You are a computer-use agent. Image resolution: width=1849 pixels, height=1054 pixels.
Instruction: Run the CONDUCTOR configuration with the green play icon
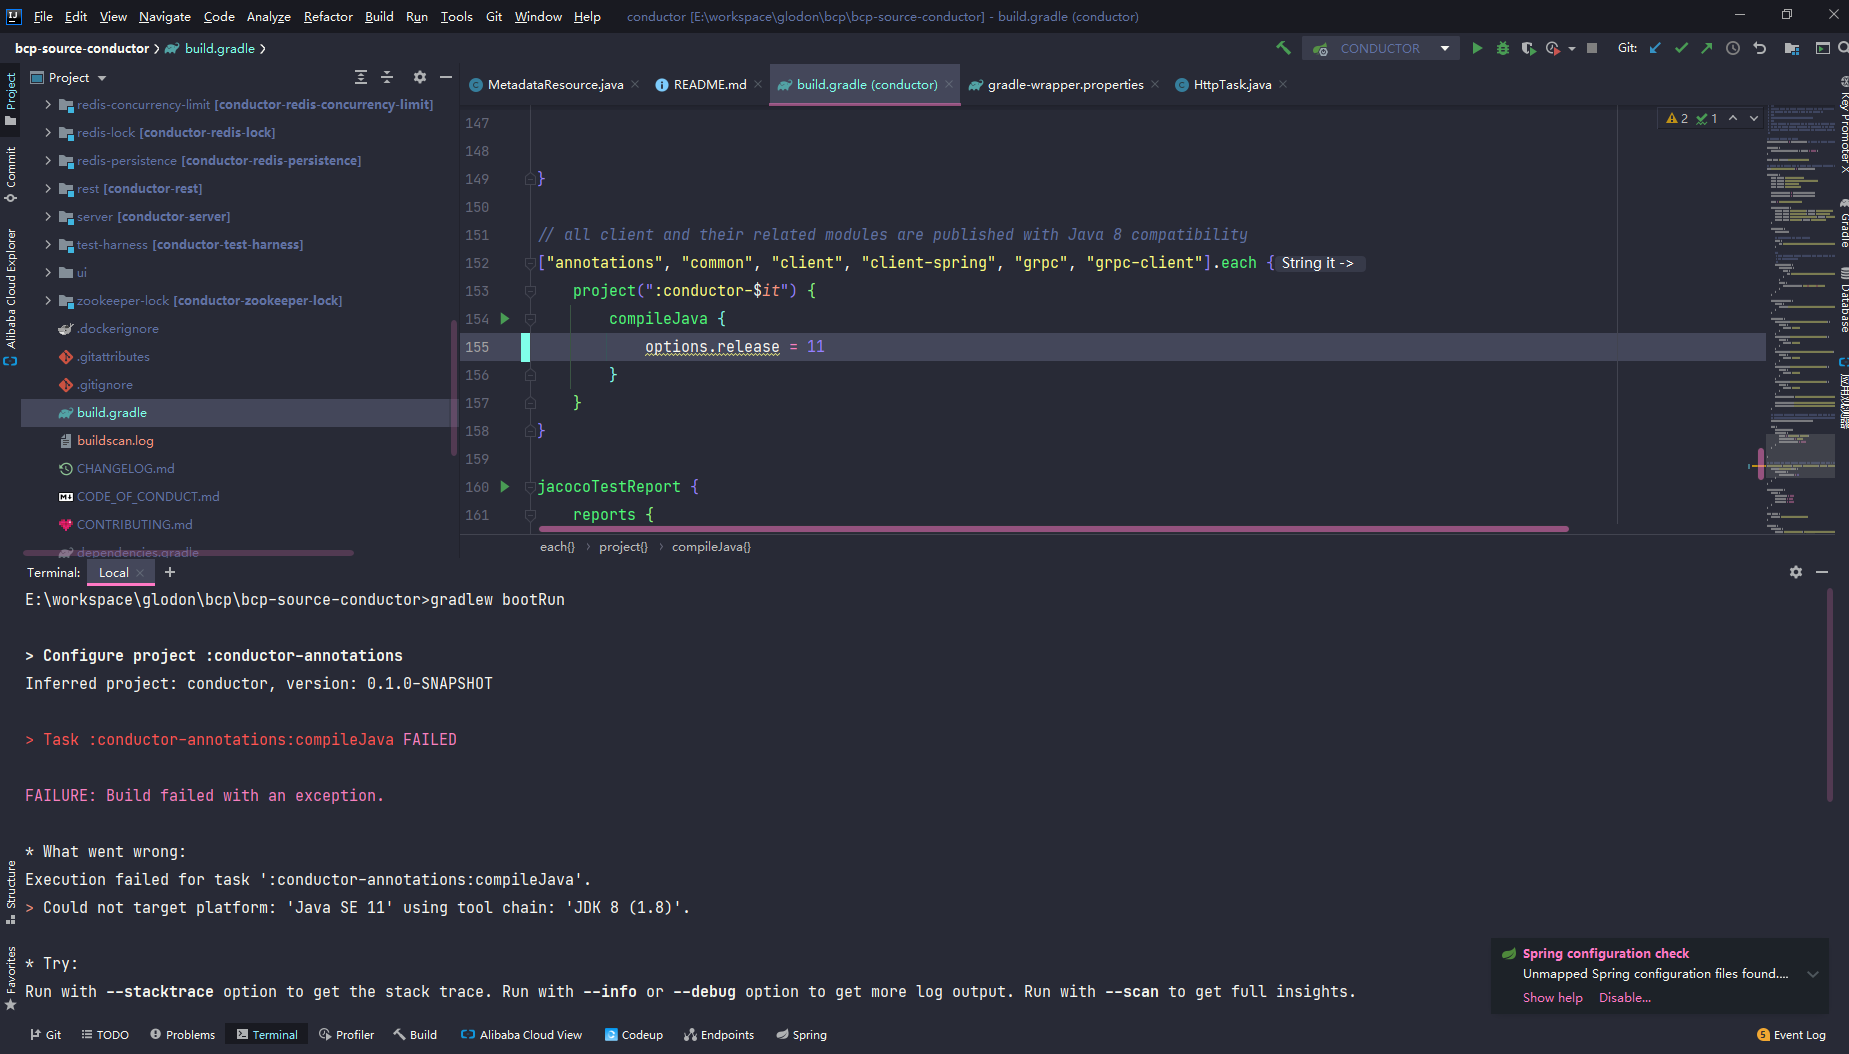pyautogui.click(x=1478, y=47)
